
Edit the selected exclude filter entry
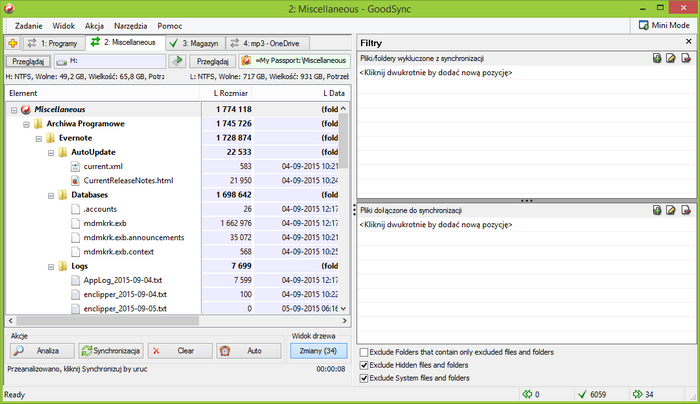(672, 59)
